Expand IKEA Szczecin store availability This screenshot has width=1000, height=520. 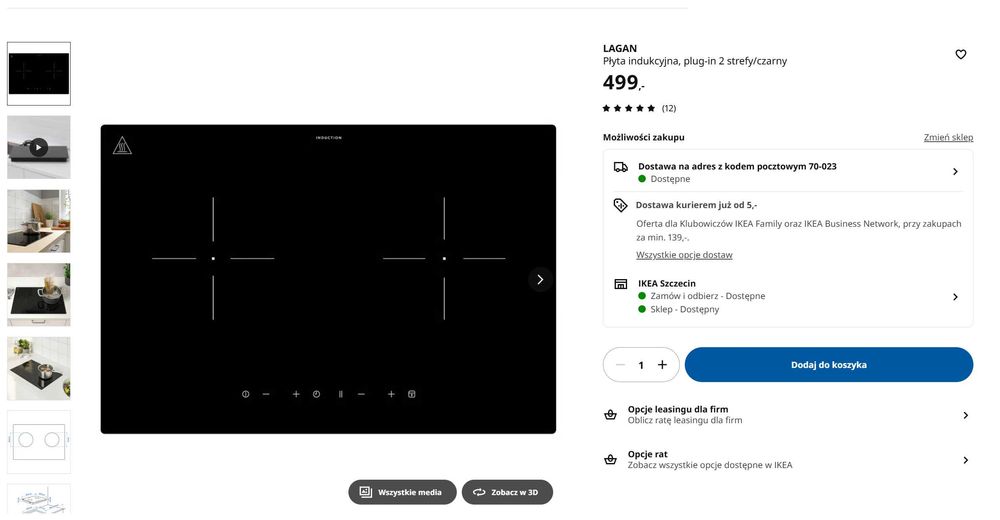(x=788, y=297)
